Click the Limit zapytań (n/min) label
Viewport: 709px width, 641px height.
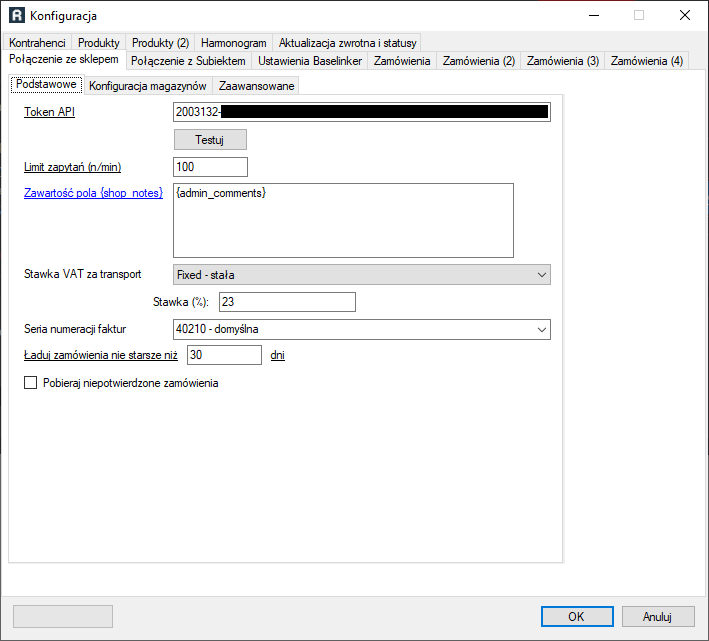pyautogui.click(x=72, y=167)
